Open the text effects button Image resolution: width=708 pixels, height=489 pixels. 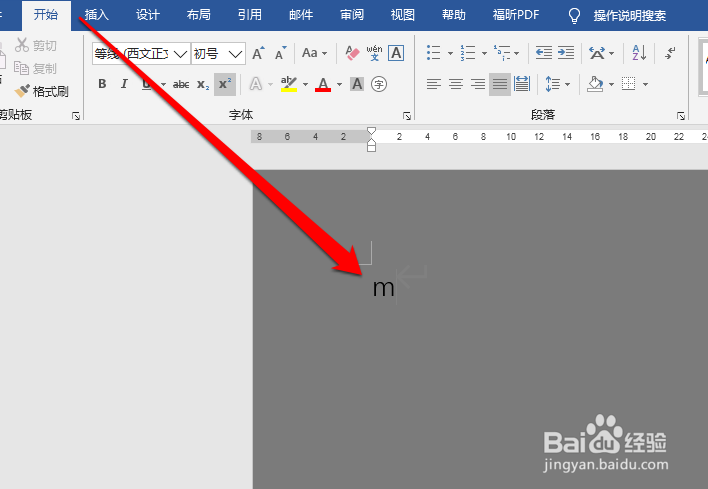point(256,84)
